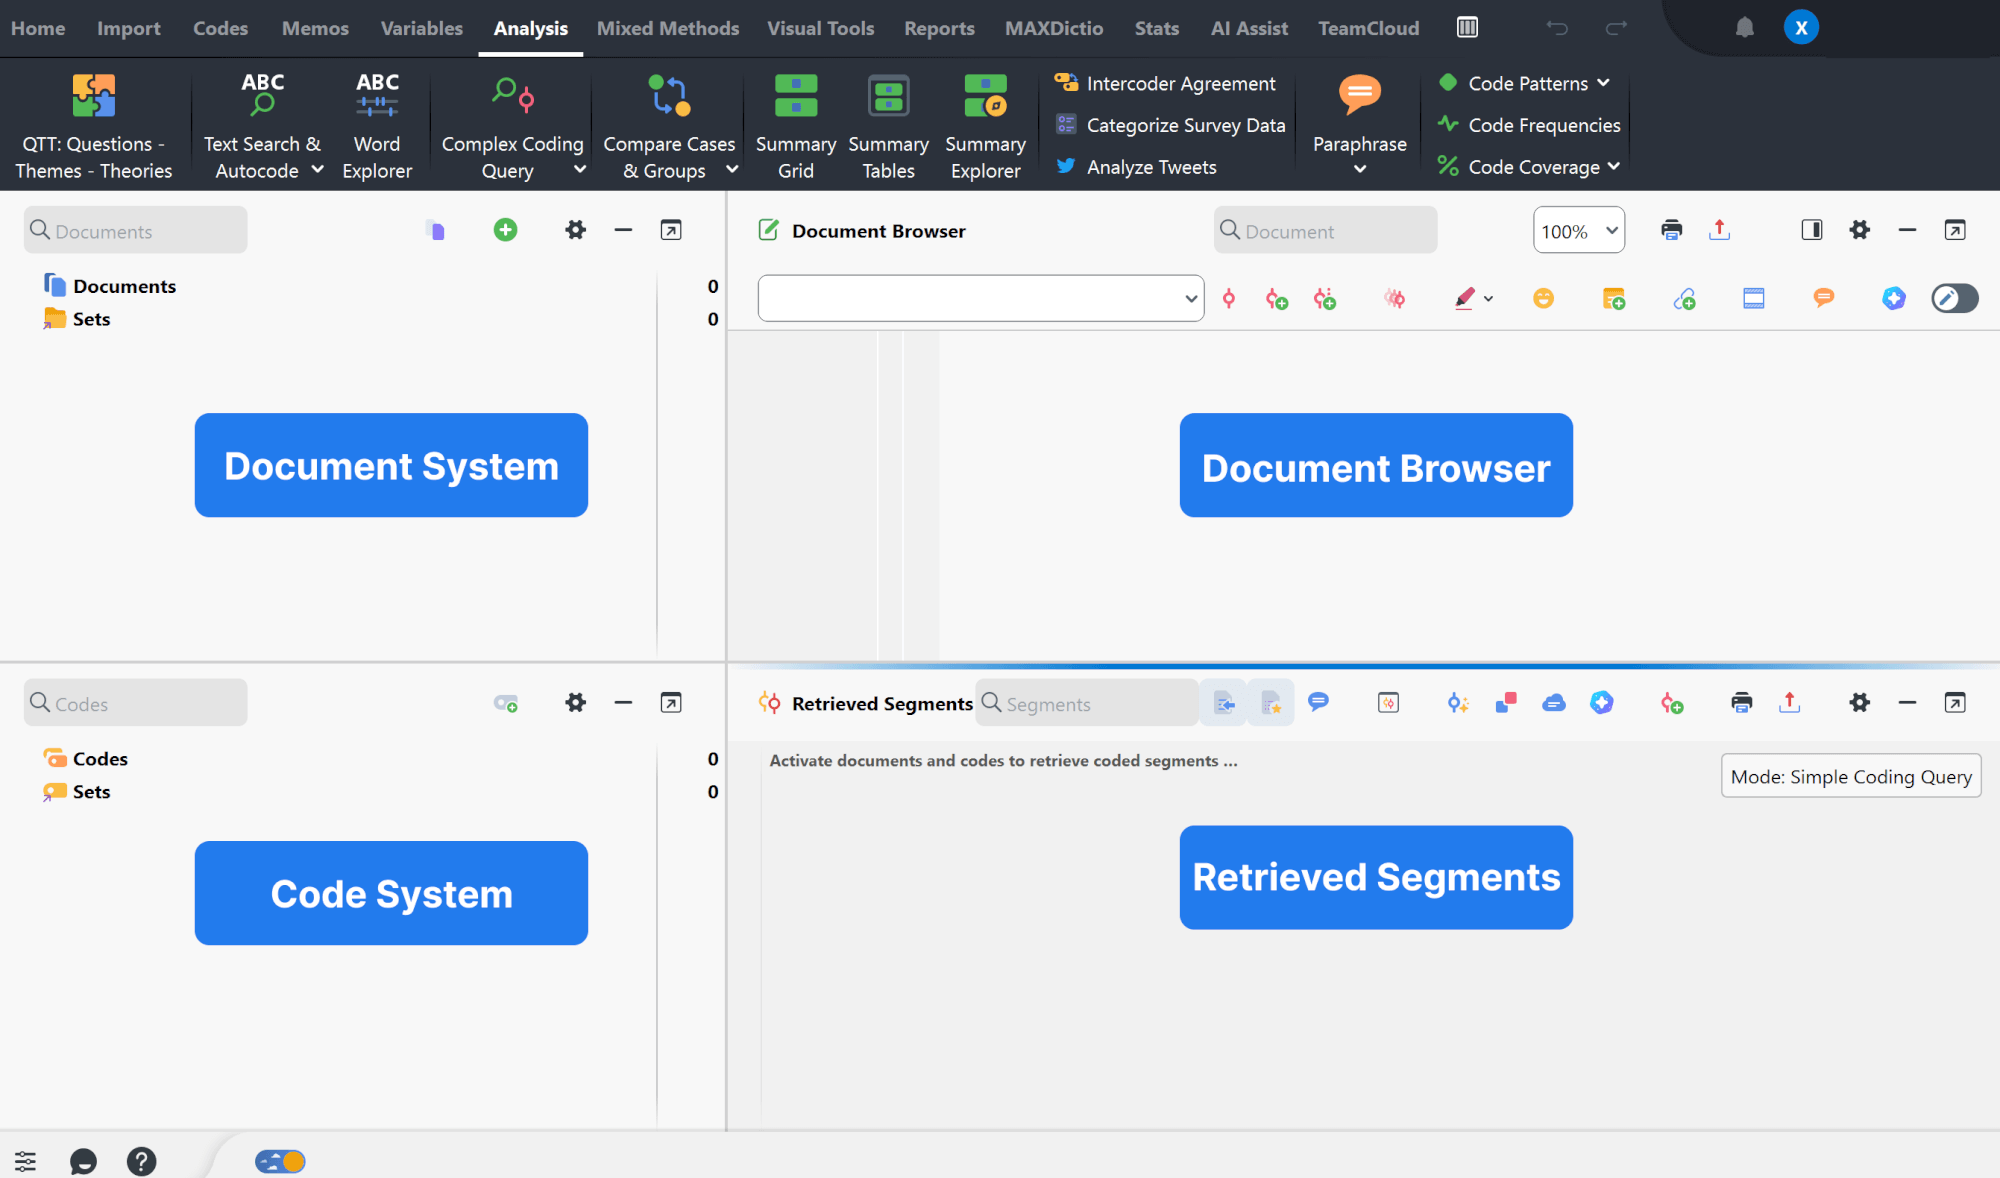Click user account X avatar
The image size is (2000, 1178).
pos(1801,28)
